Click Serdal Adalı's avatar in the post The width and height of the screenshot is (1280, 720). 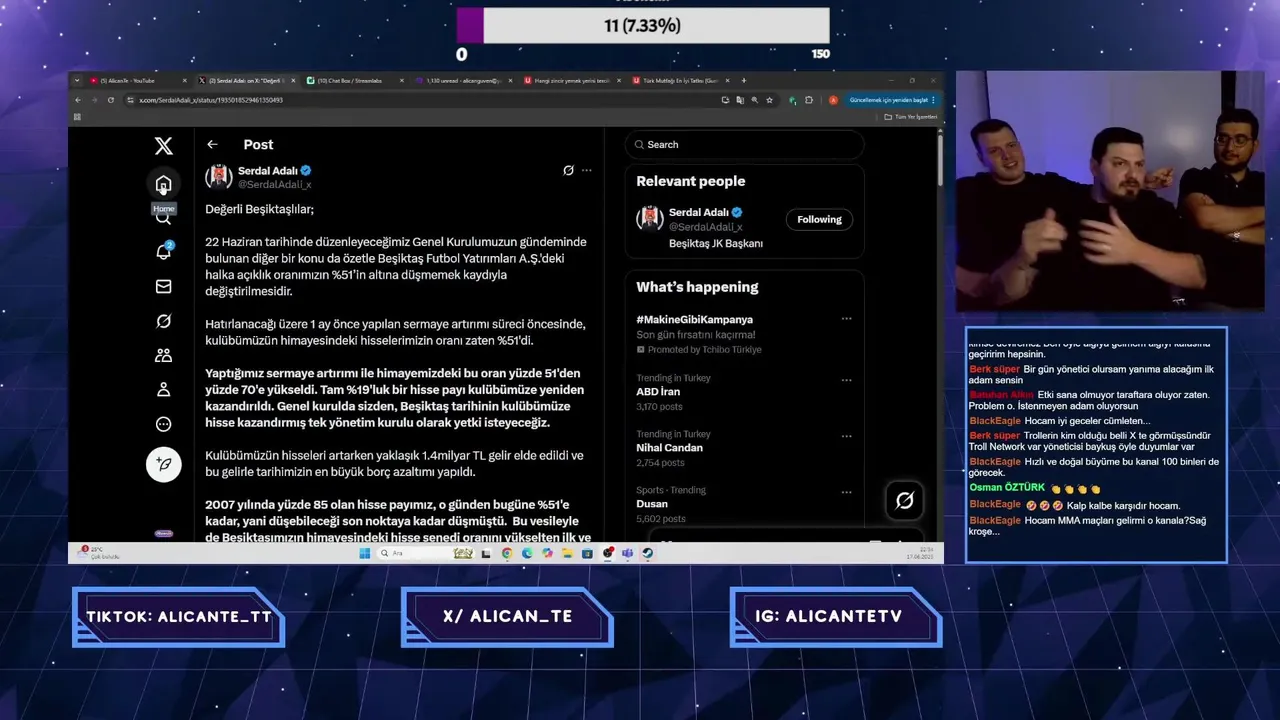point(219,177)
